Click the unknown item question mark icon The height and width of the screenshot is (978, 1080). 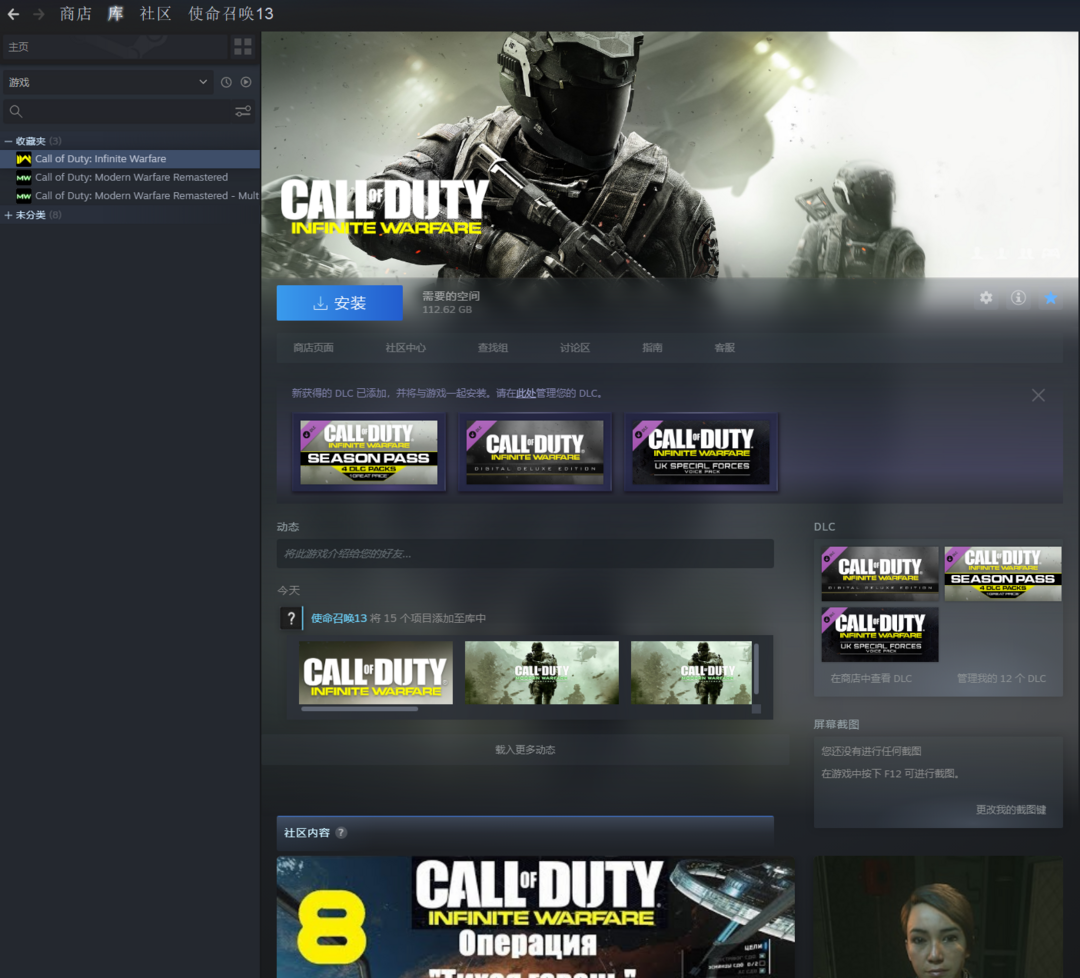tap(291, 618)
